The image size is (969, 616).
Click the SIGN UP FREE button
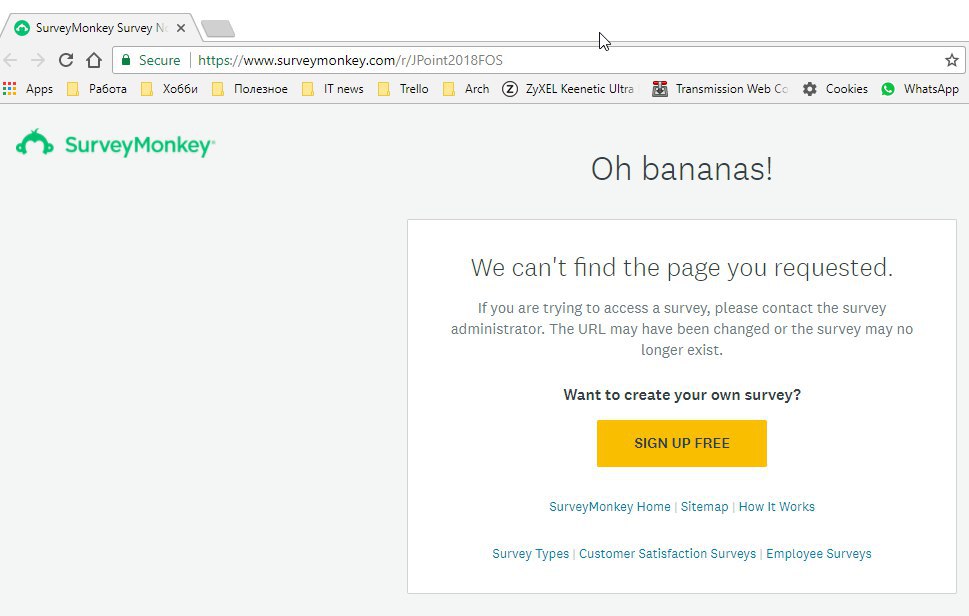[682, 443]
